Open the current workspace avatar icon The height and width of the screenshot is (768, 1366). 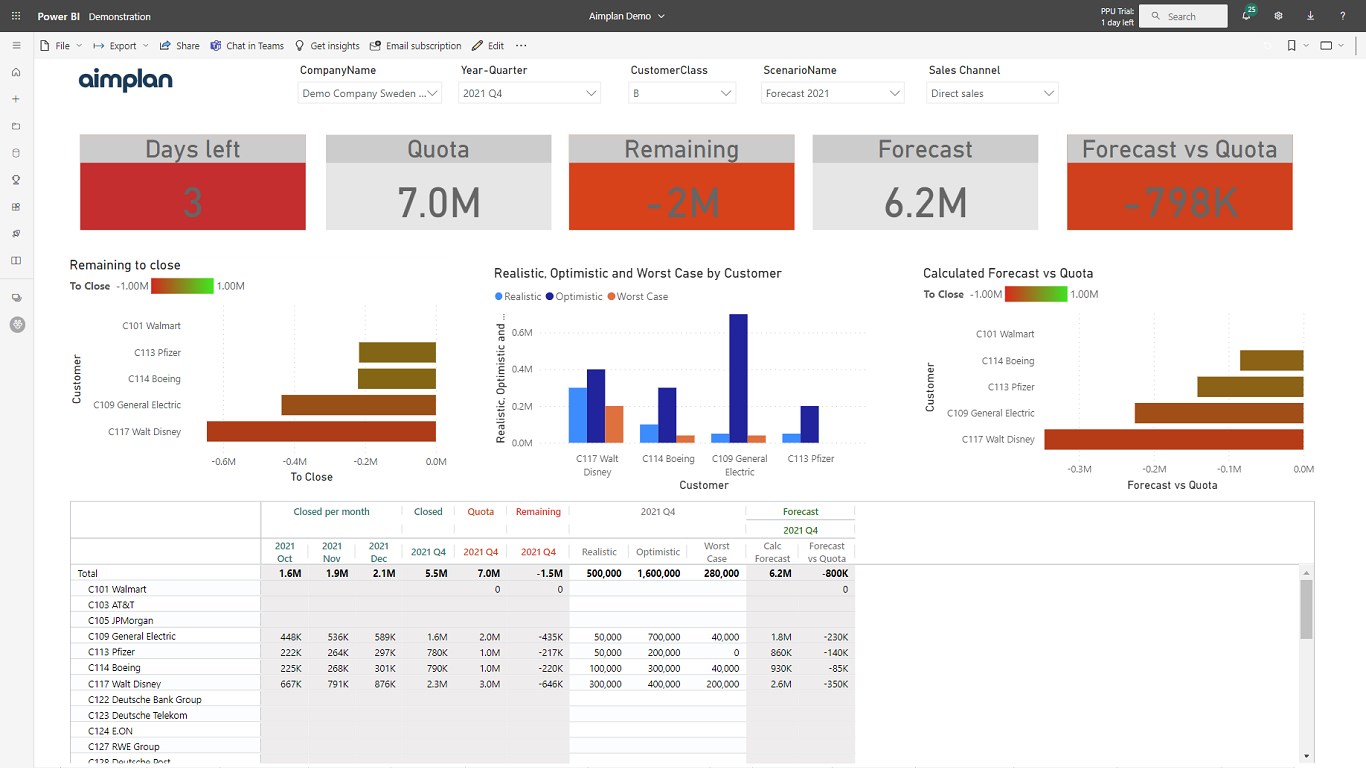pyautogui.click(x=17, y=325)
